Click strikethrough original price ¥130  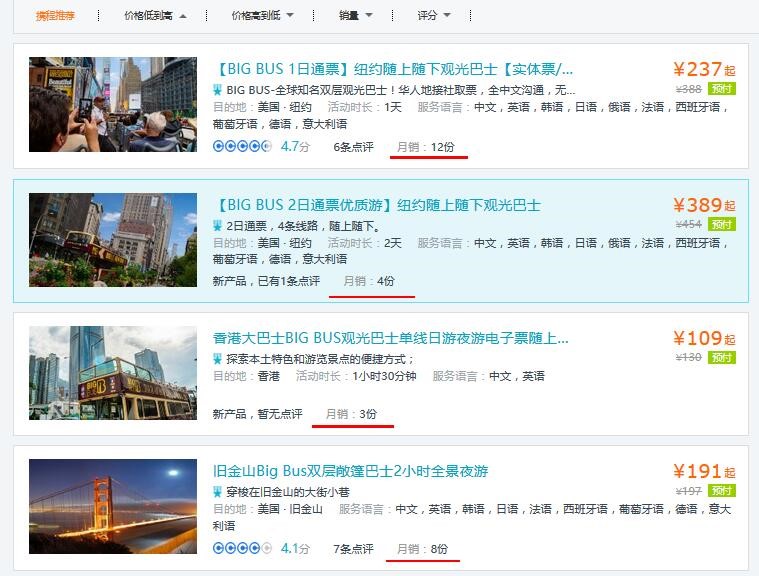point(688,357)
